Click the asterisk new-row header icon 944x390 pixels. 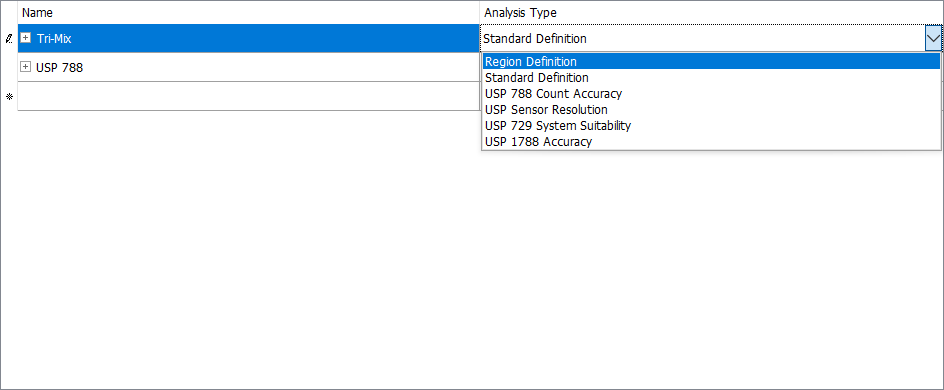click(9, 96)
